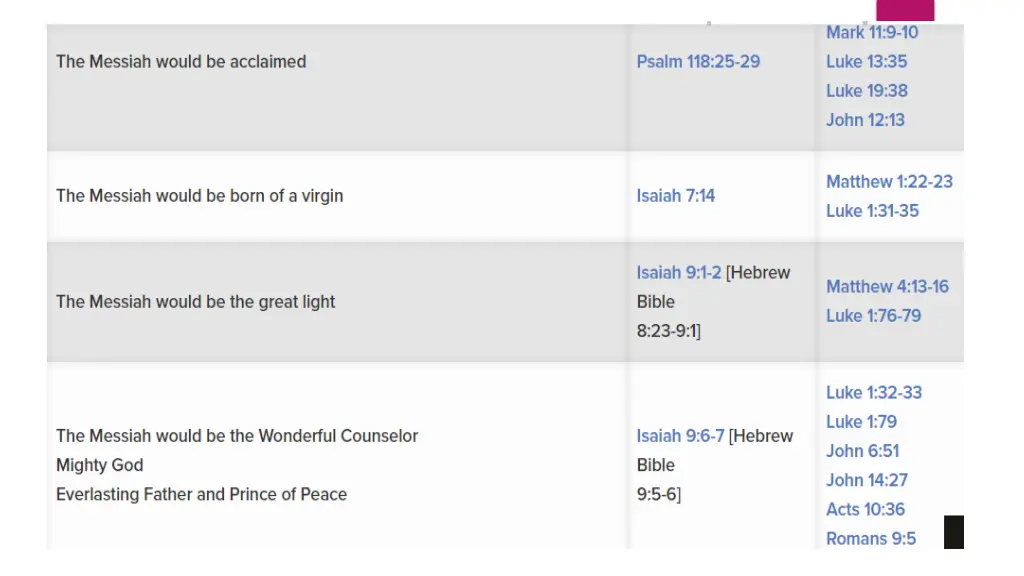This screenshot has width=1024, height=576.
Task: Click the Isaiah 9:1-2 link
Action: click(679, 272)
